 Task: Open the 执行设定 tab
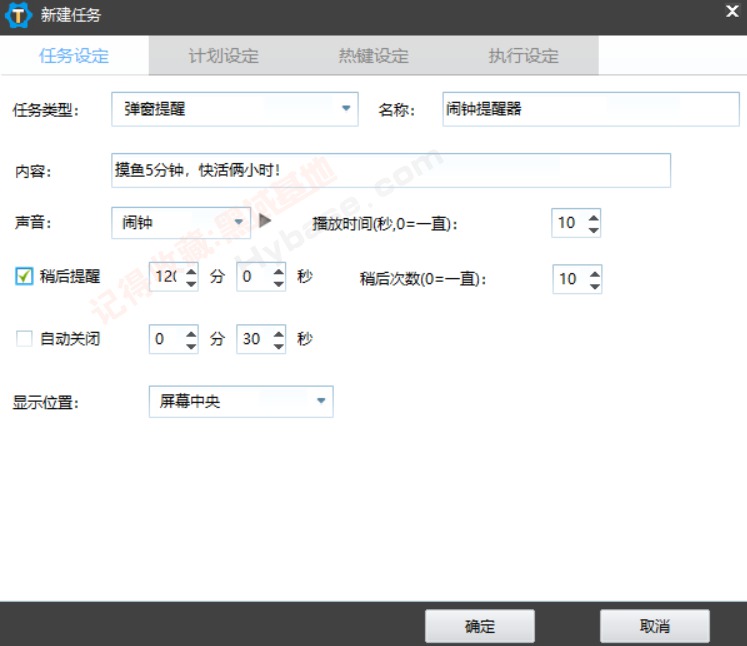(523, 56)
